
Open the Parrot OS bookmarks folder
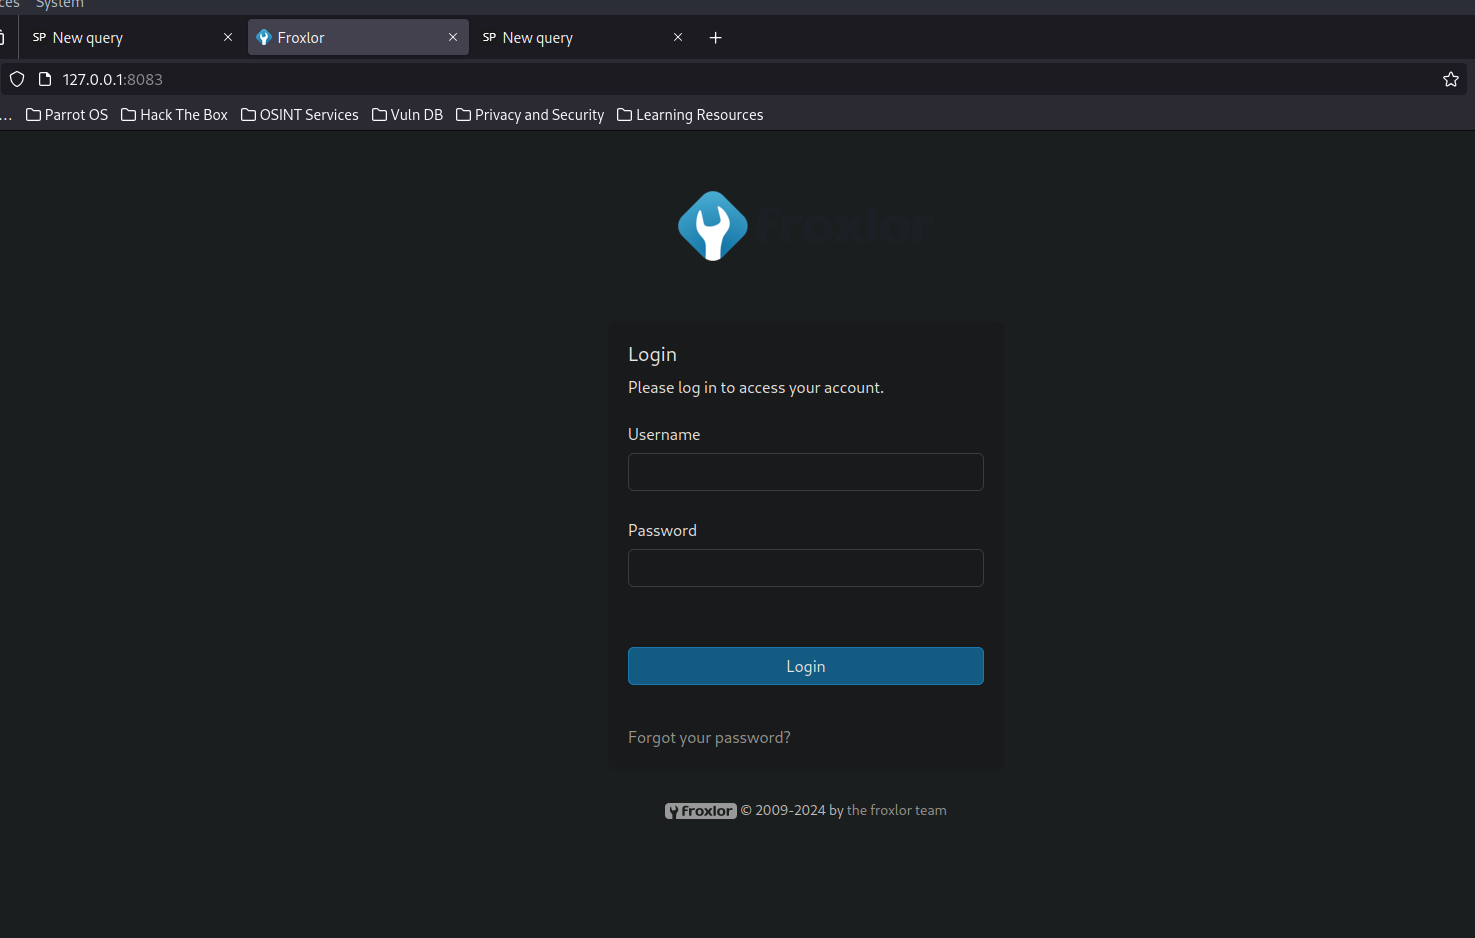coord(67,115)
